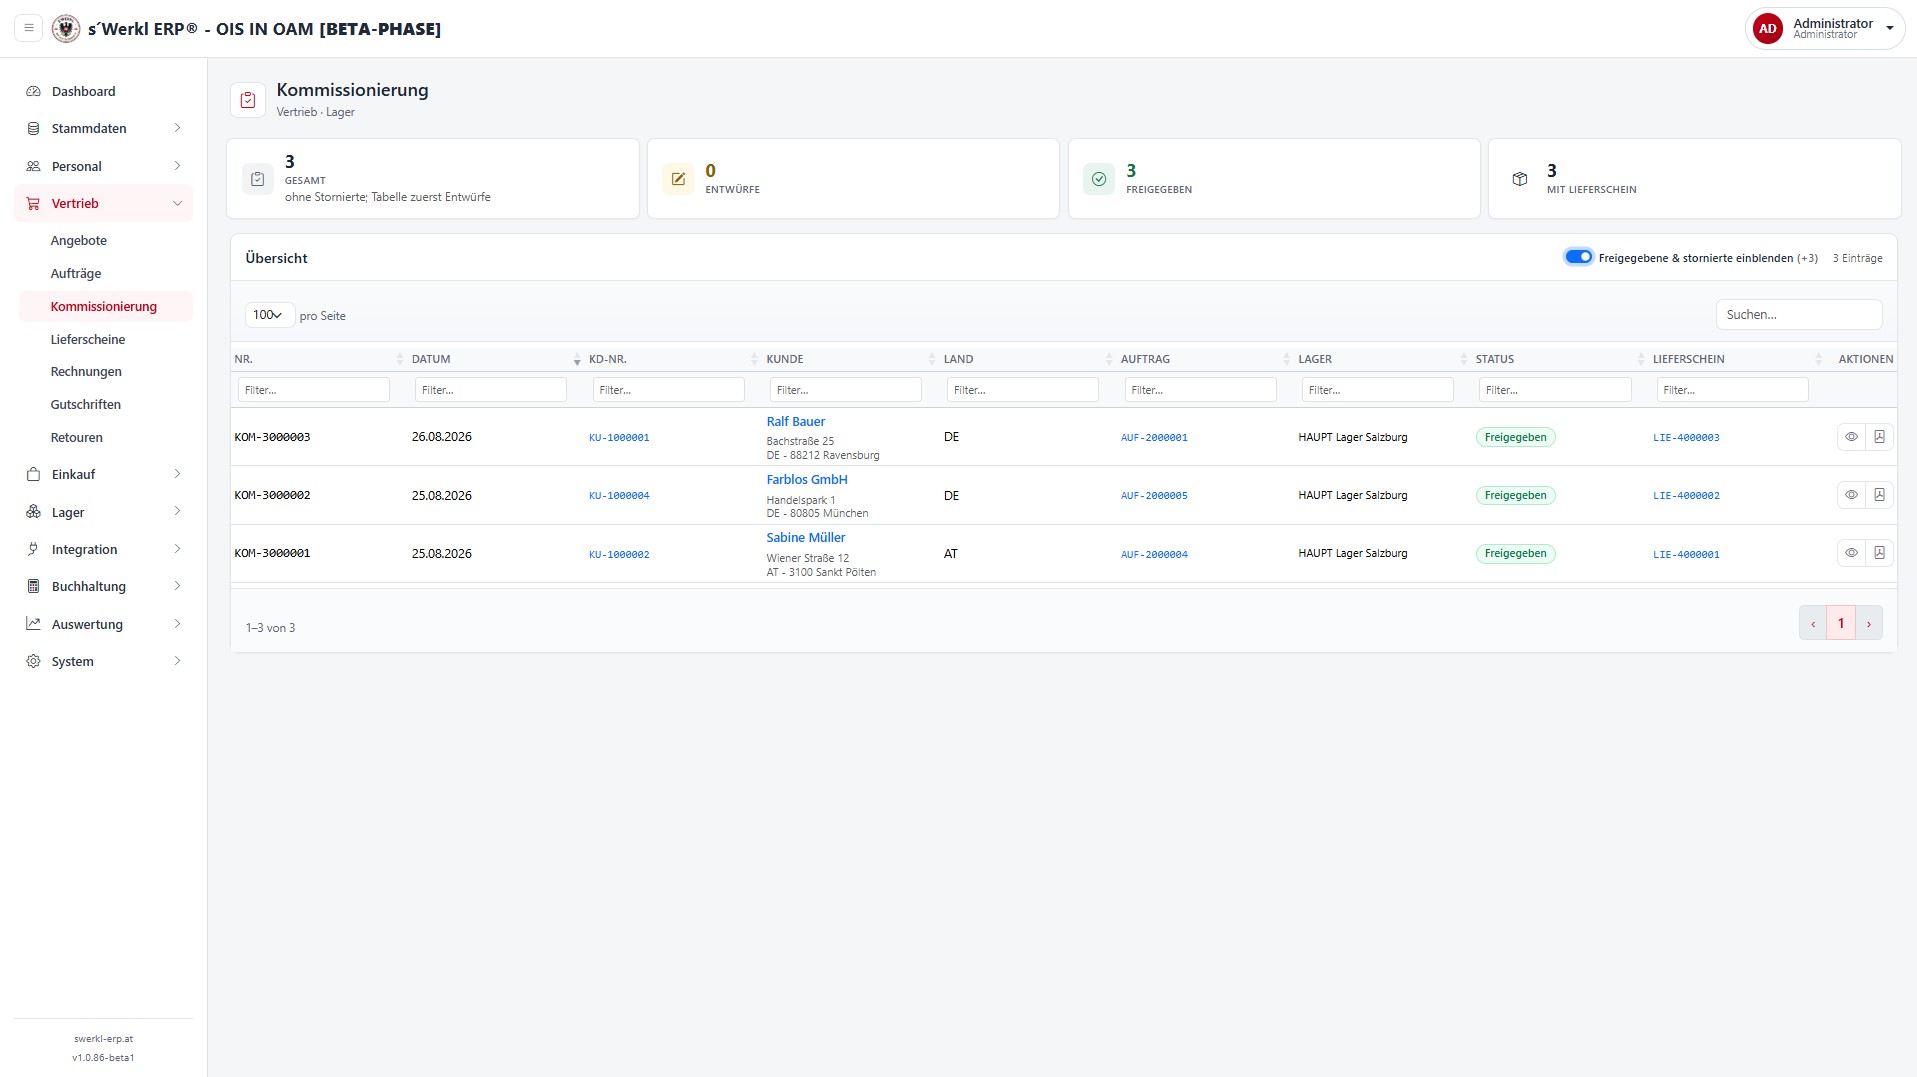Image resolution: width=1917 pixels, height=1077 pixels.
Task: Open the Administrator user dropdown arrow
Action: pos(1889,29)
